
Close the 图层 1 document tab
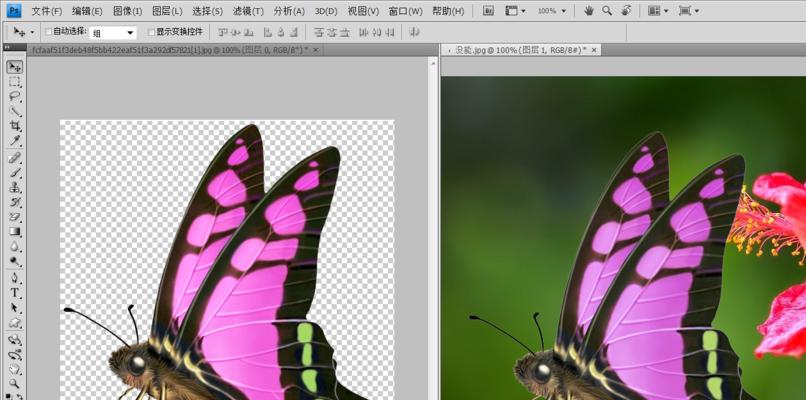[x=594, y=50]
